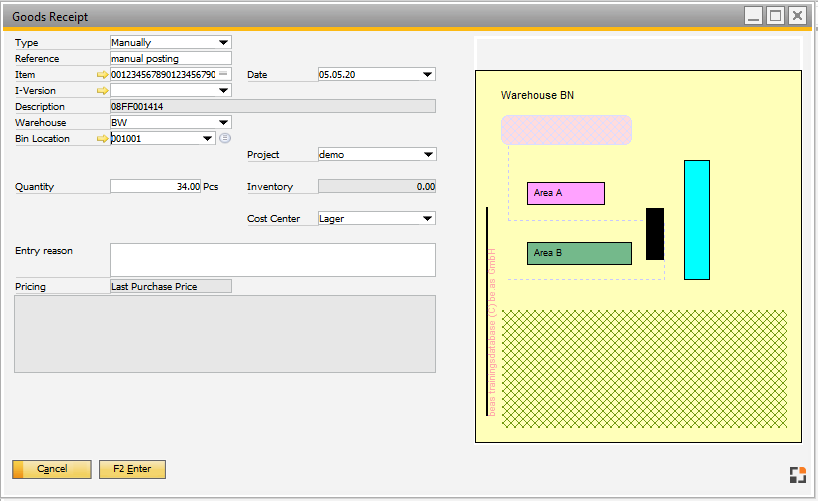Click the Bin Location link arrow icon
This screenshot has height=501, width=818.
(x=102, y=139)
